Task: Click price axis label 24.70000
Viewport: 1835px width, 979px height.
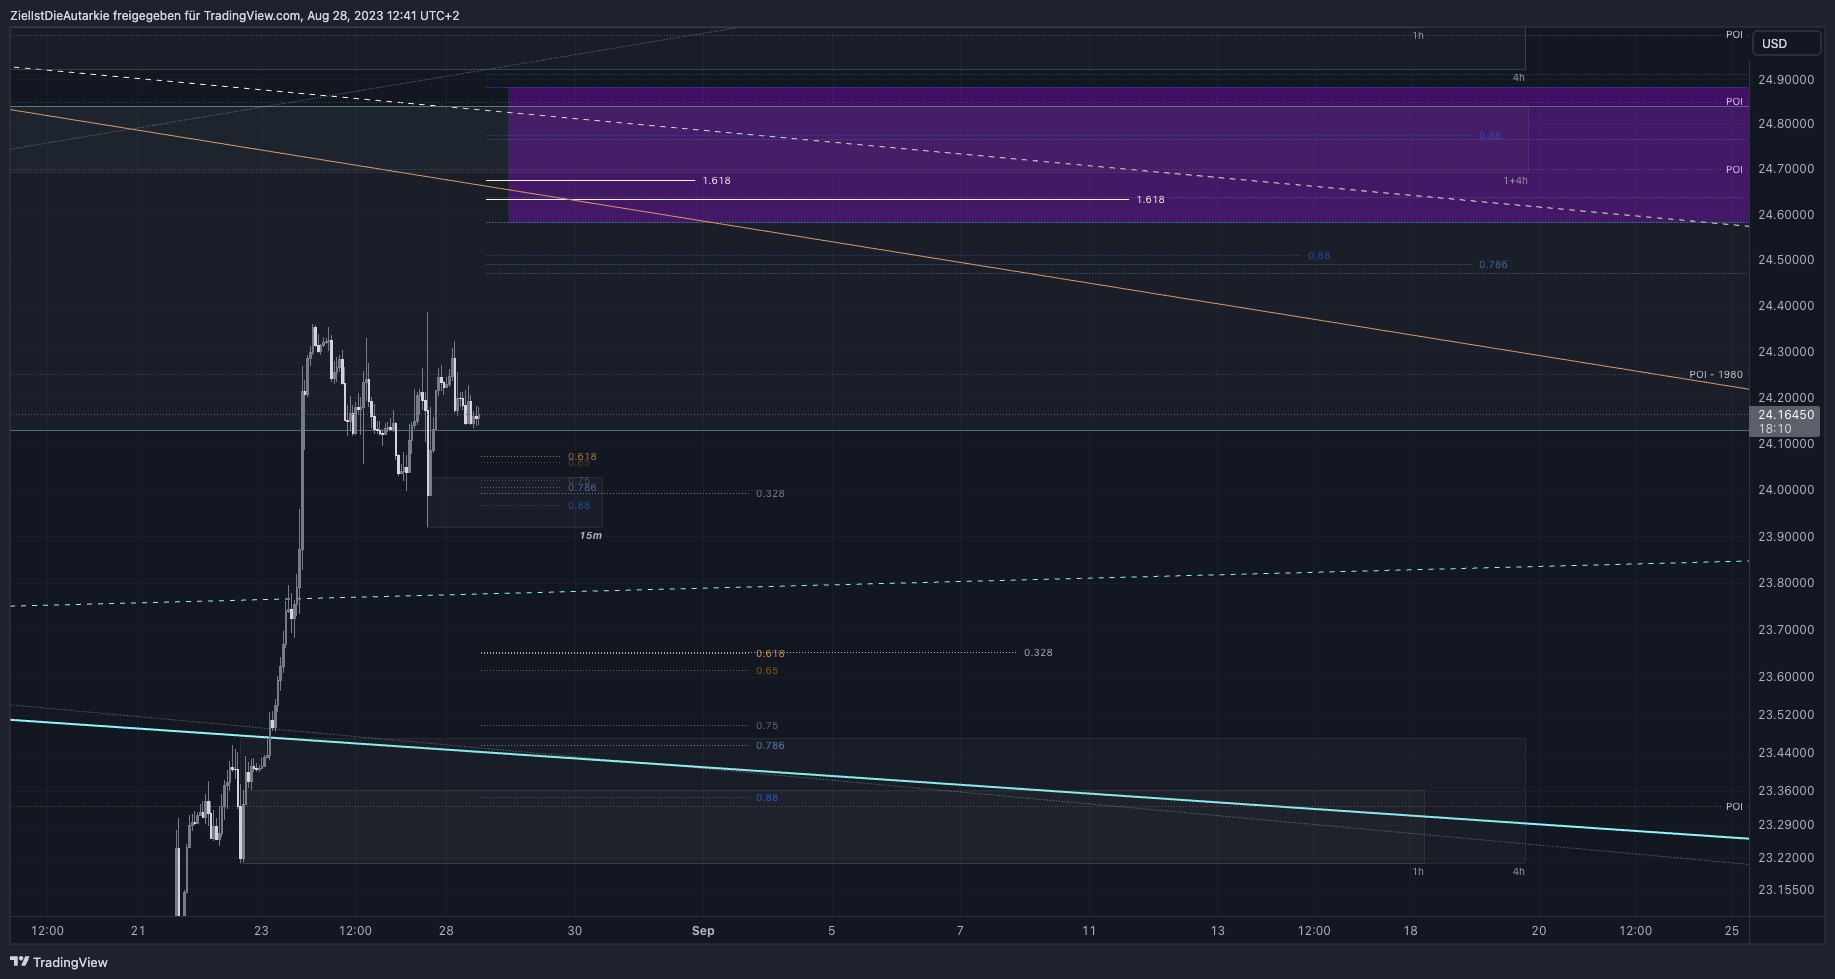Action: pos(1785,169)
